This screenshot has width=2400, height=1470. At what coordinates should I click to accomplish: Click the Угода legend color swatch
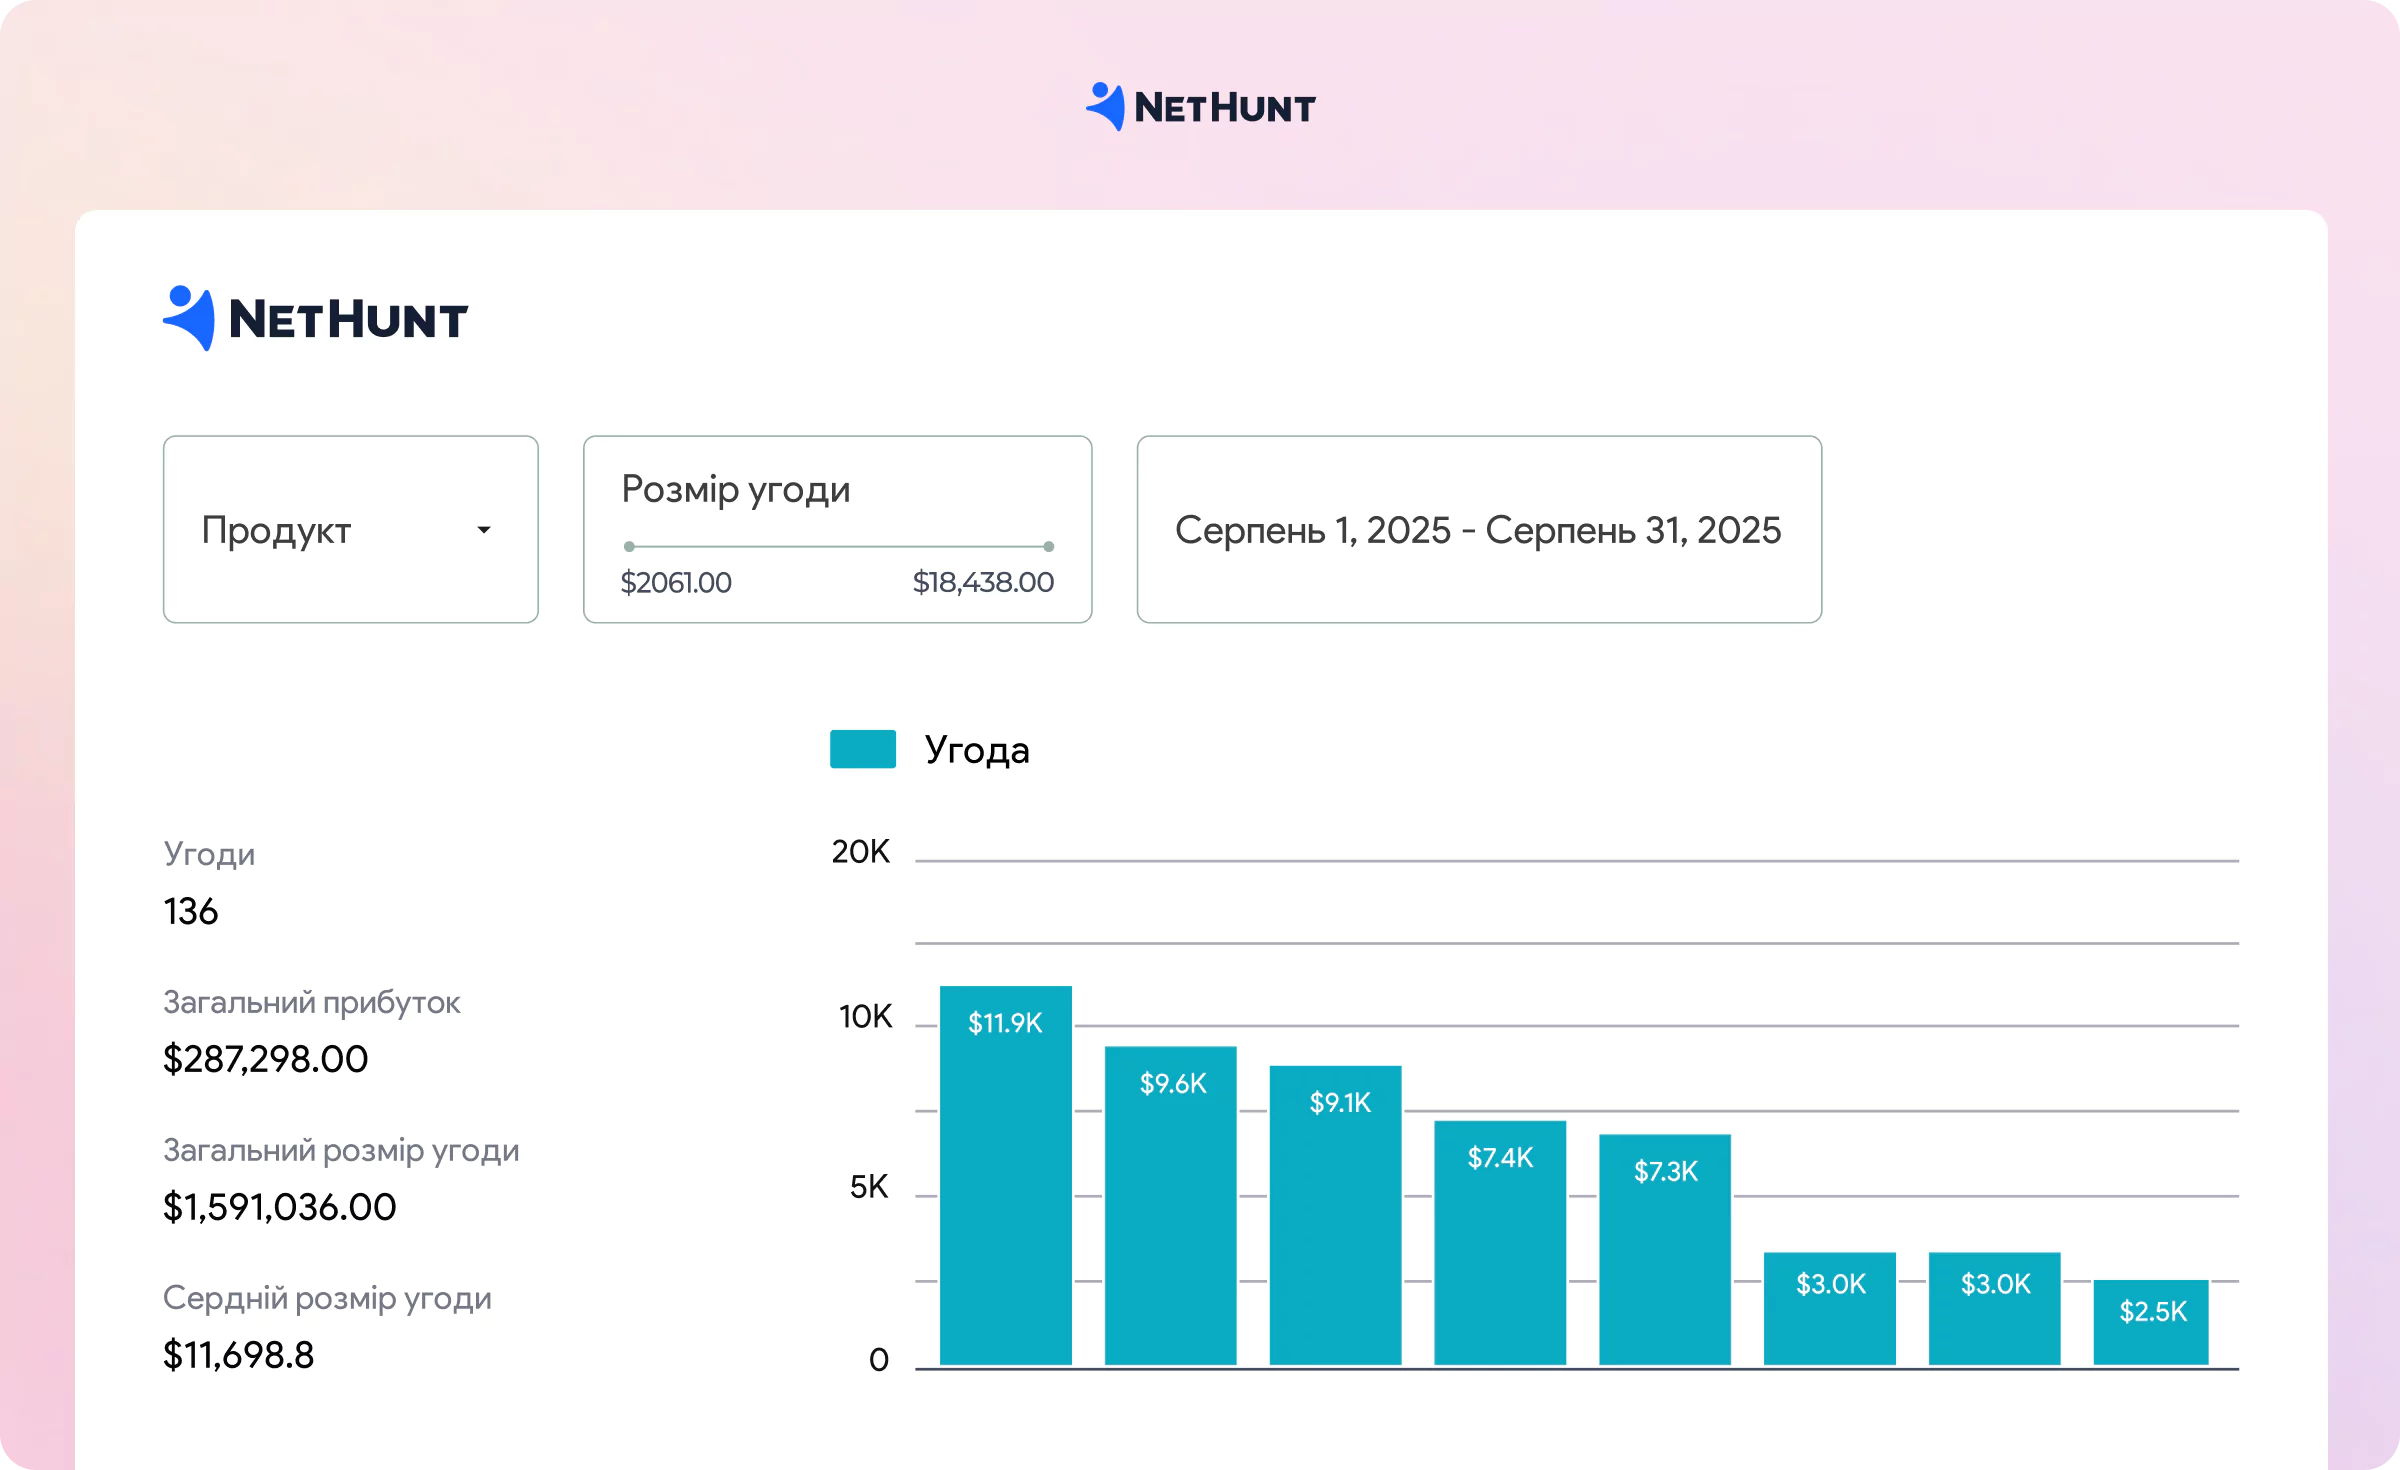(x=862, y=749)
